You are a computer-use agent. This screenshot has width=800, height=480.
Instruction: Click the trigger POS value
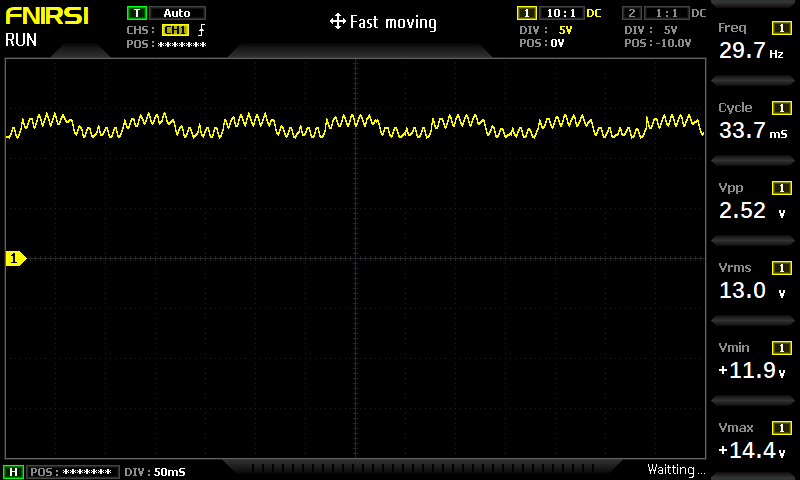[x=182, y=45]
